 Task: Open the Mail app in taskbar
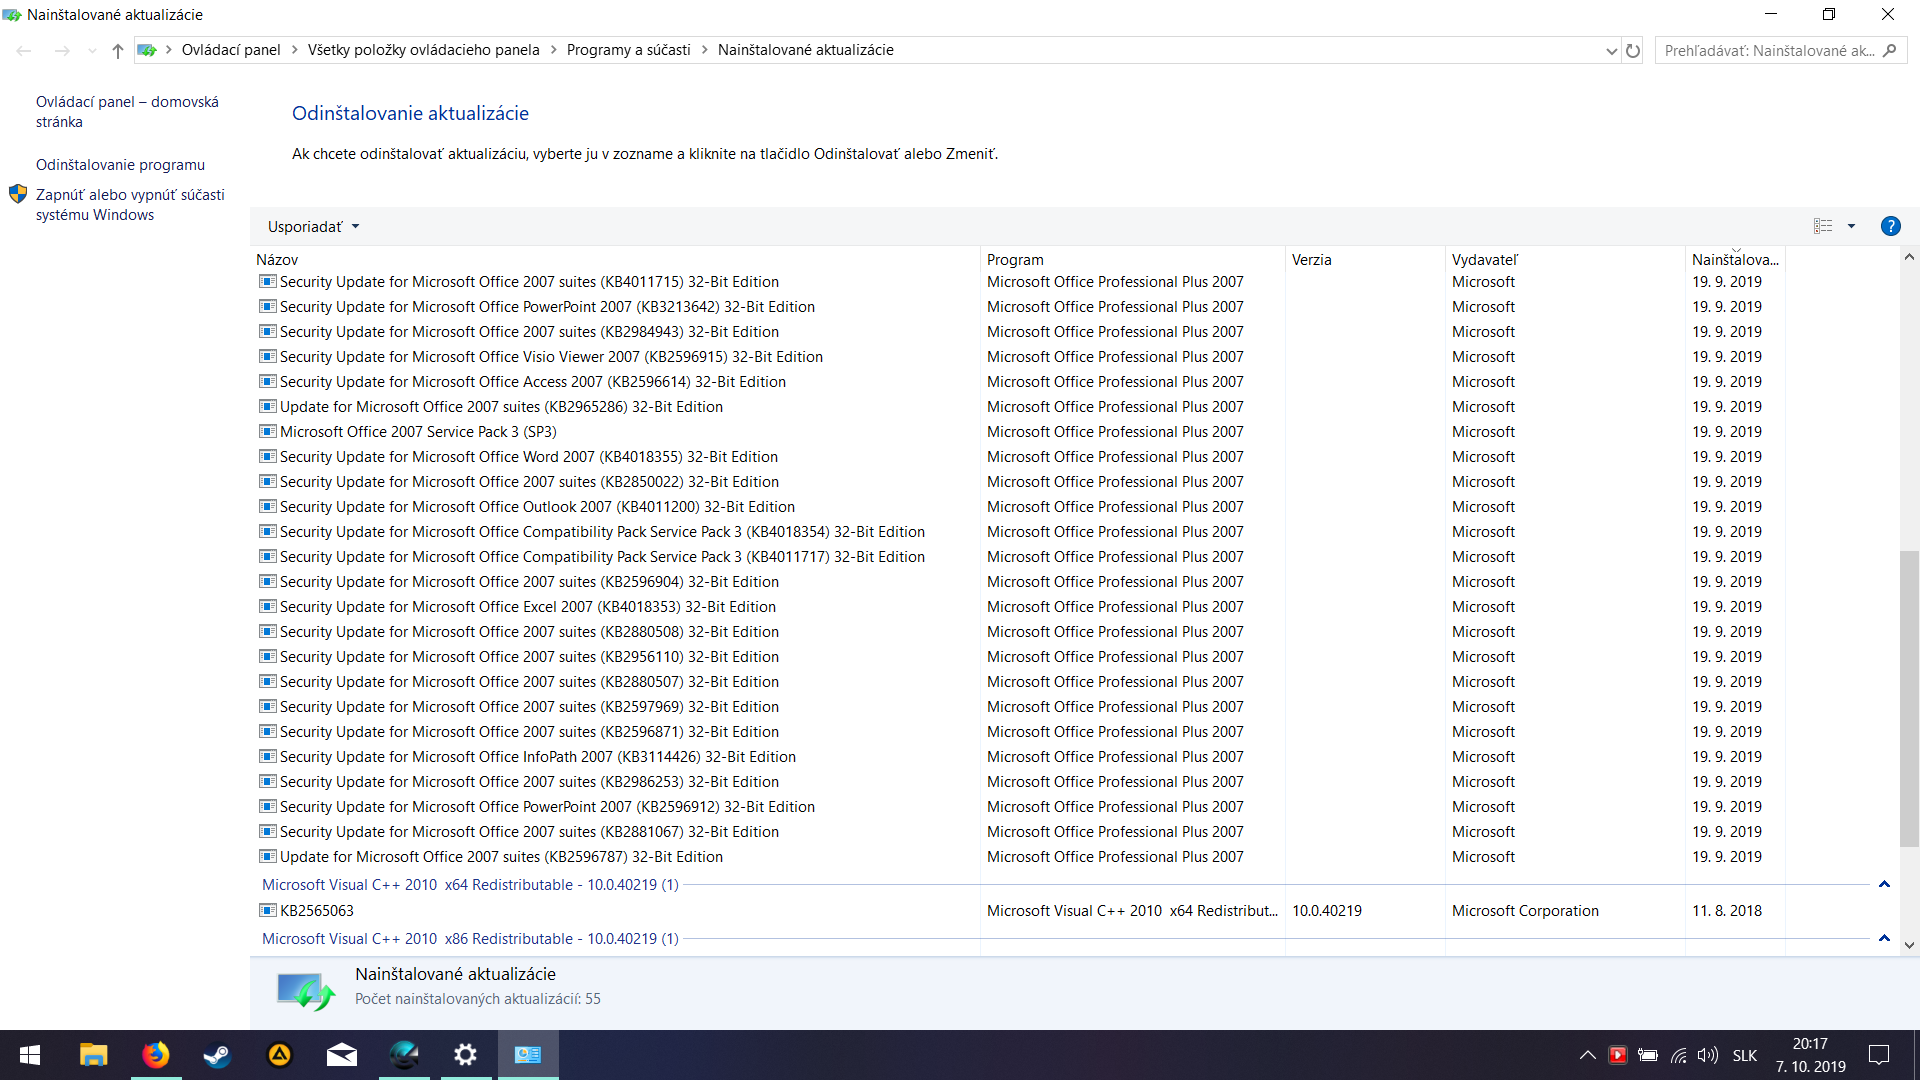tap(341, 1055)
